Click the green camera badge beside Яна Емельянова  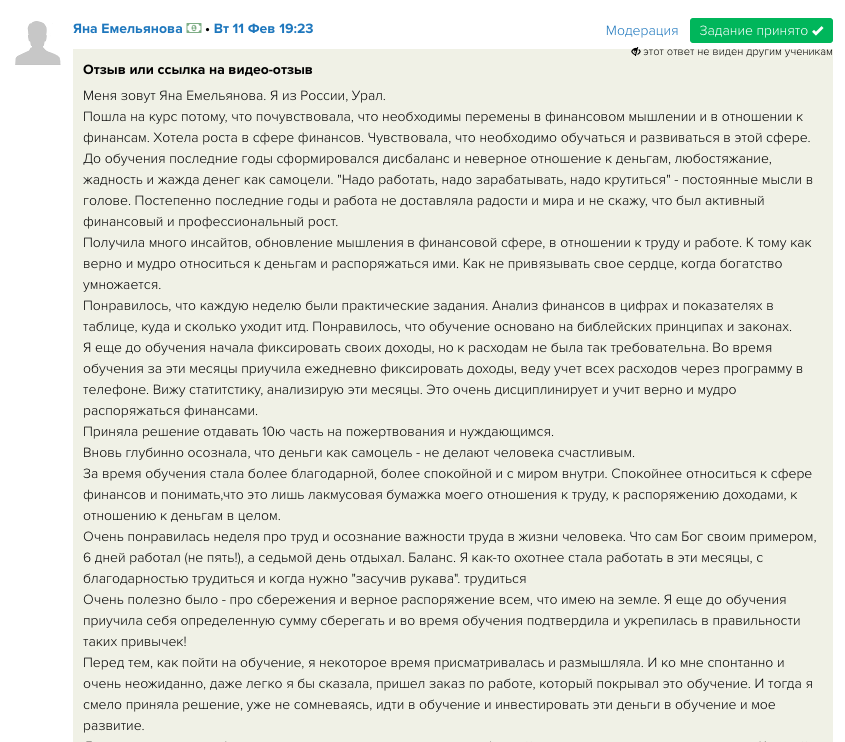coord(194,28)
